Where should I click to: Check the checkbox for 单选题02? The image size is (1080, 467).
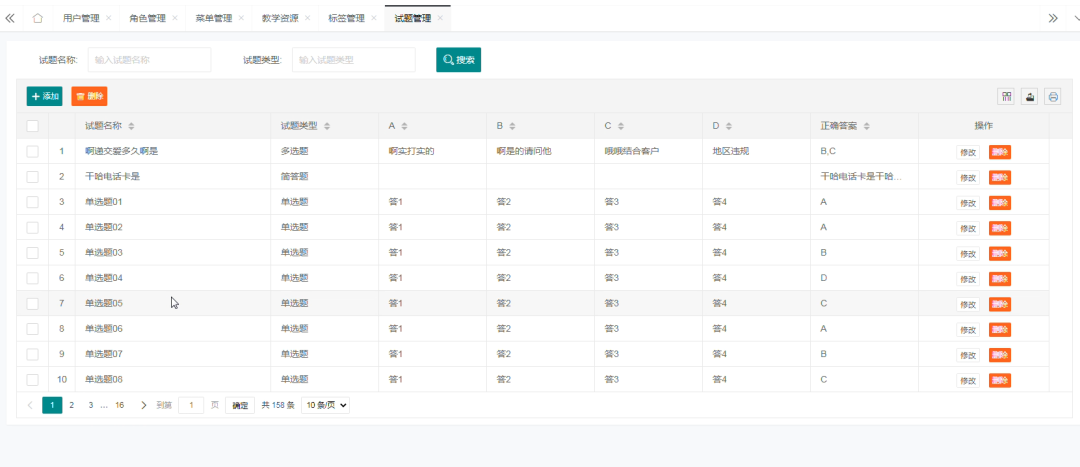point(32,227)
